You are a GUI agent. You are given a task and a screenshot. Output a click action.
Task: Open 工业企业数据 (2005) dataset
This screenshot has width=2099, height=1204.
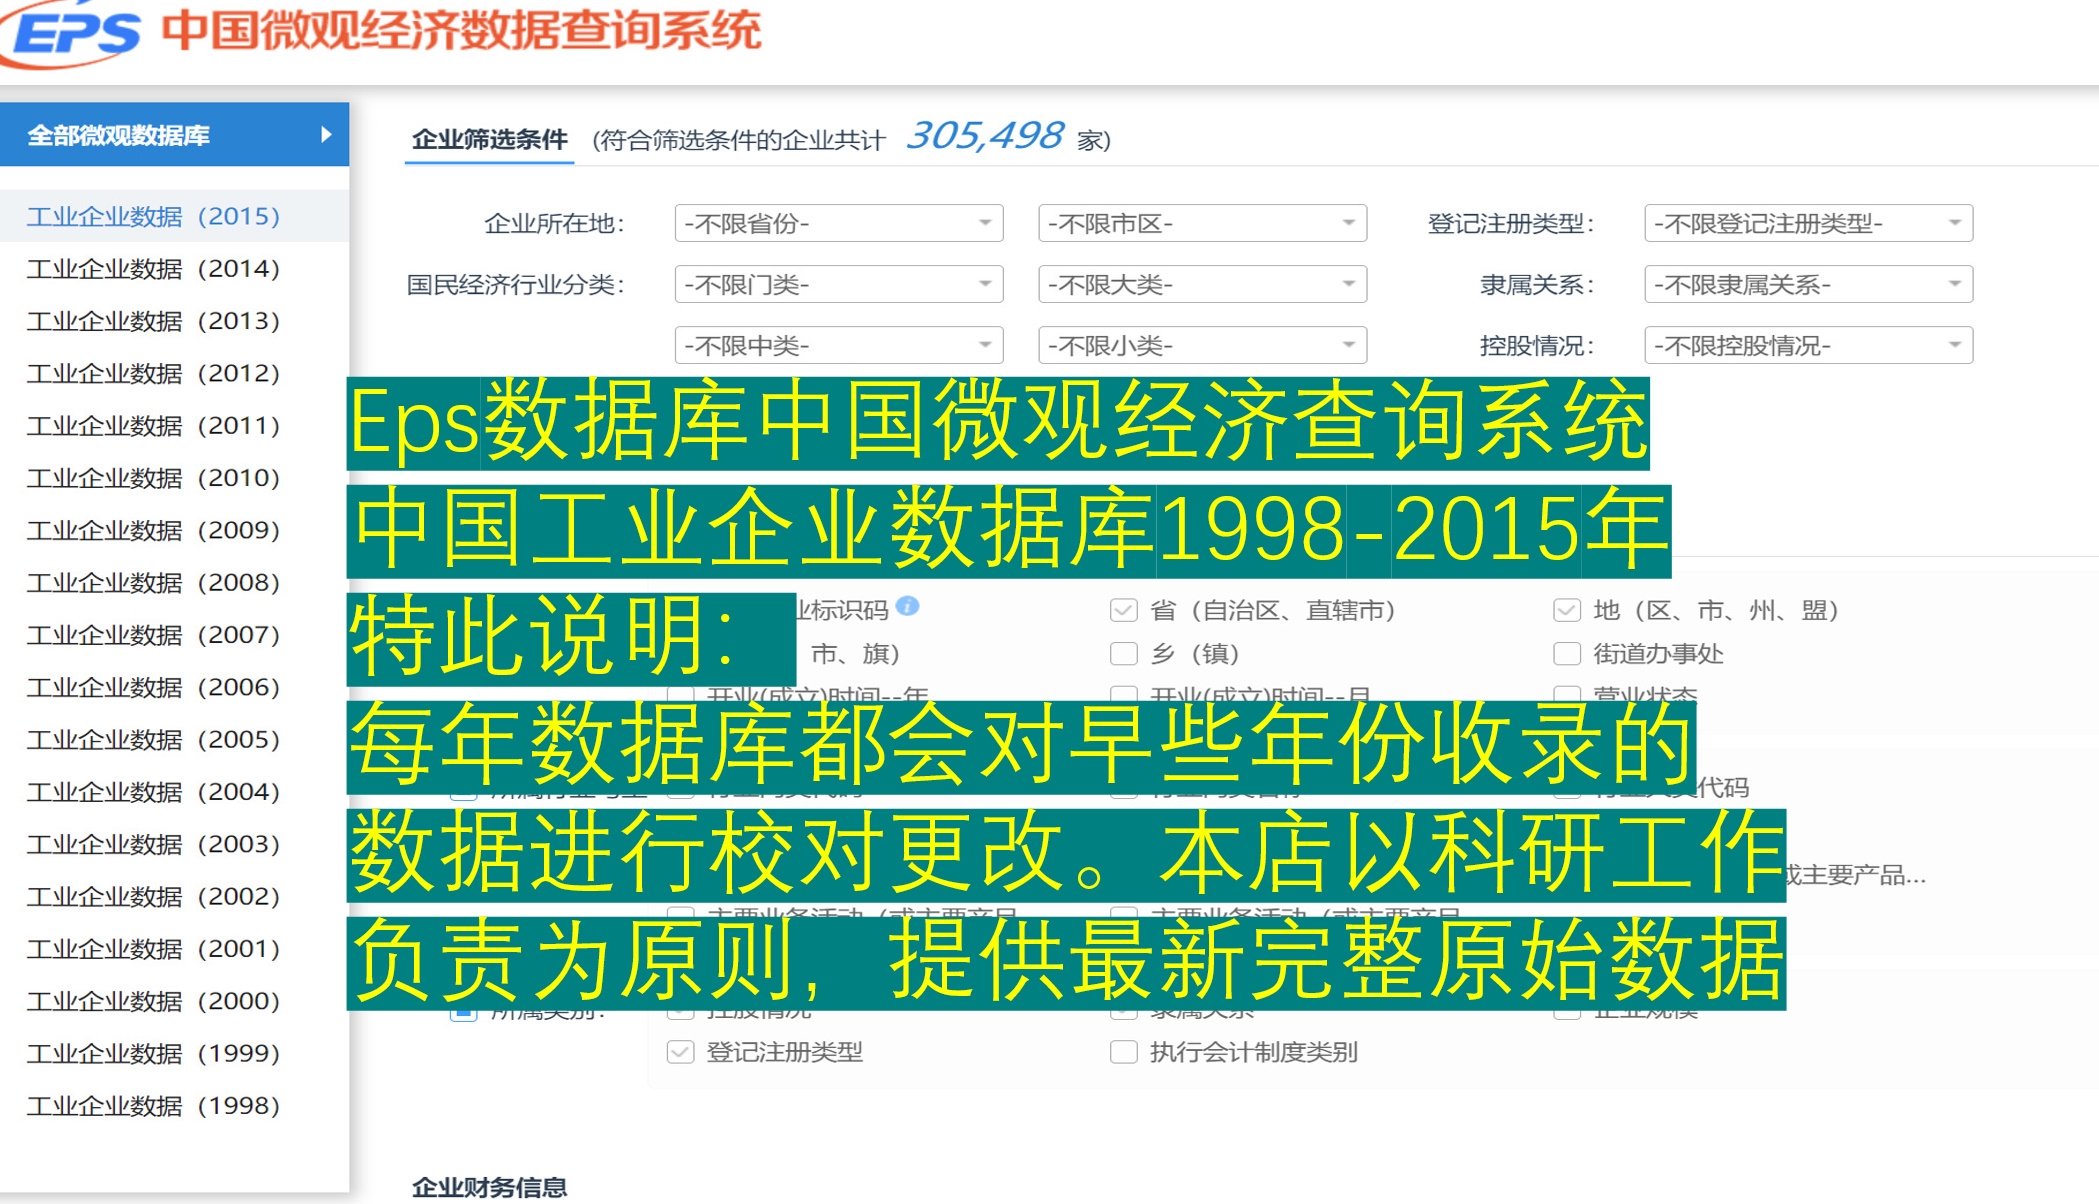(153, 739)
